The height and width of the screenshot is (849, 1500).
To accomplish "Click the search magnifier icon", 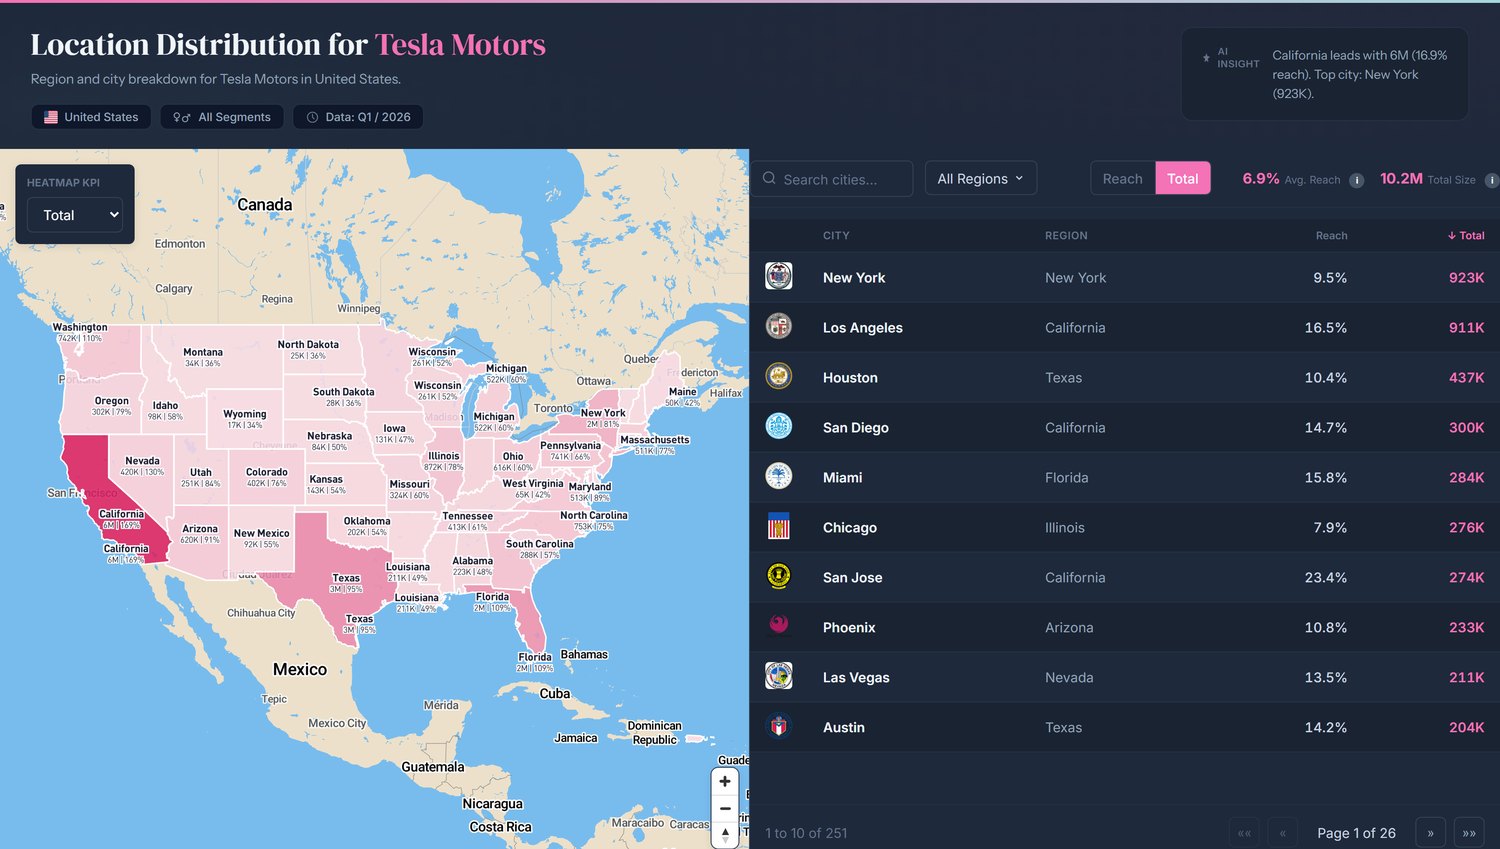I will point(769,178).
